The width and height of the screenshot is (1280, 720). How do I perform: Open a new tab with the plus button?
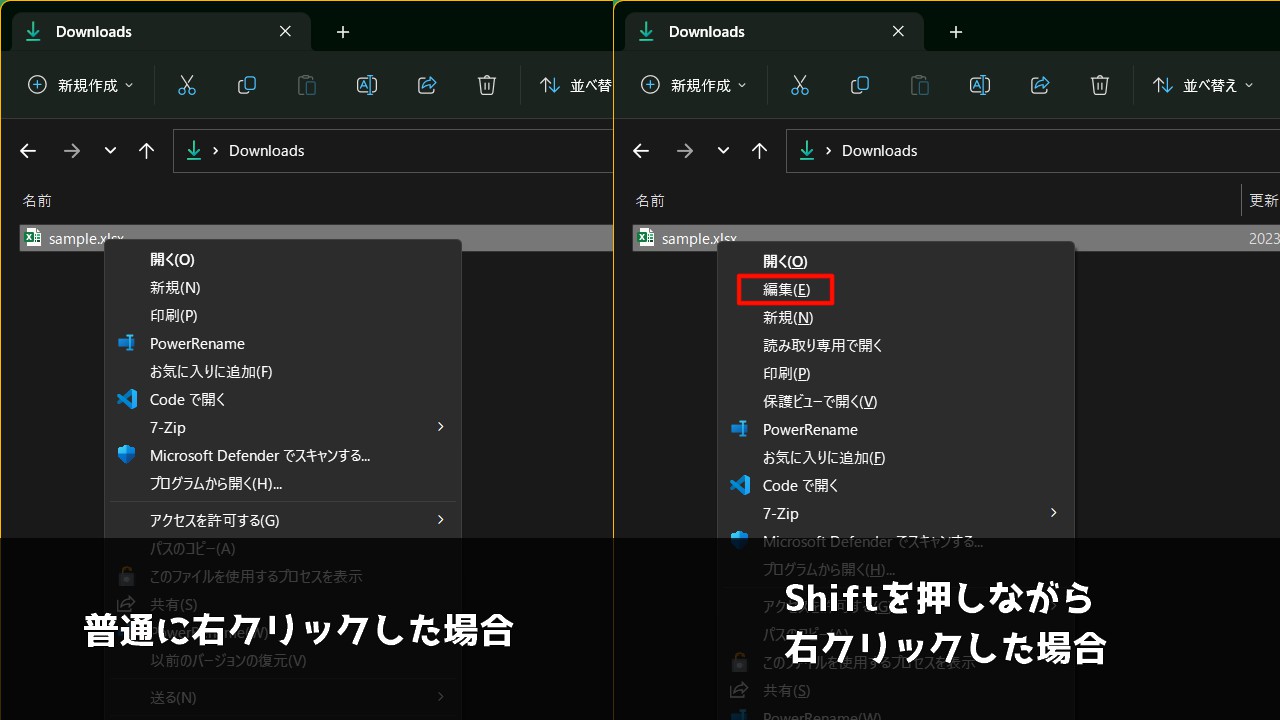point(343,31)
